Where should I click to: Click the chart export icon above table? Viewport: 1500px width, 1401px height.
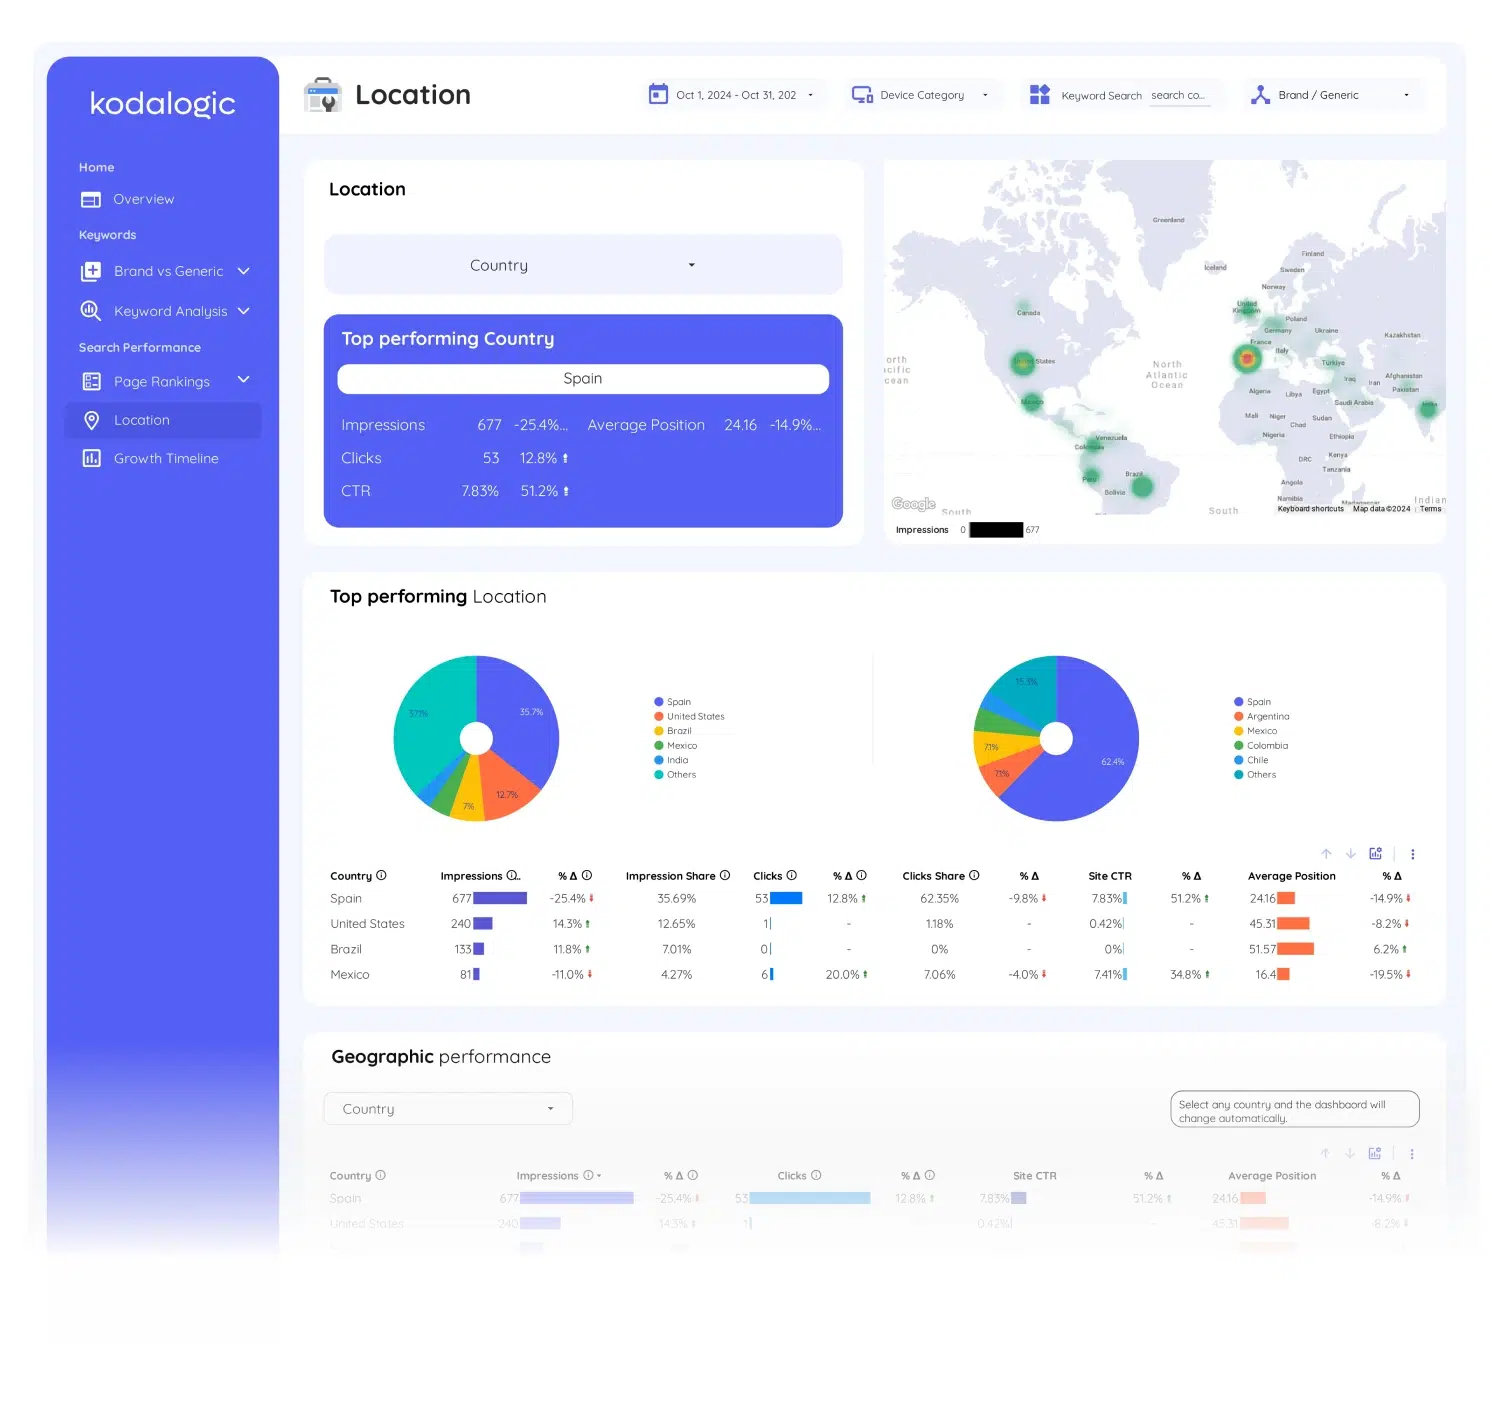click(1376, 854)
